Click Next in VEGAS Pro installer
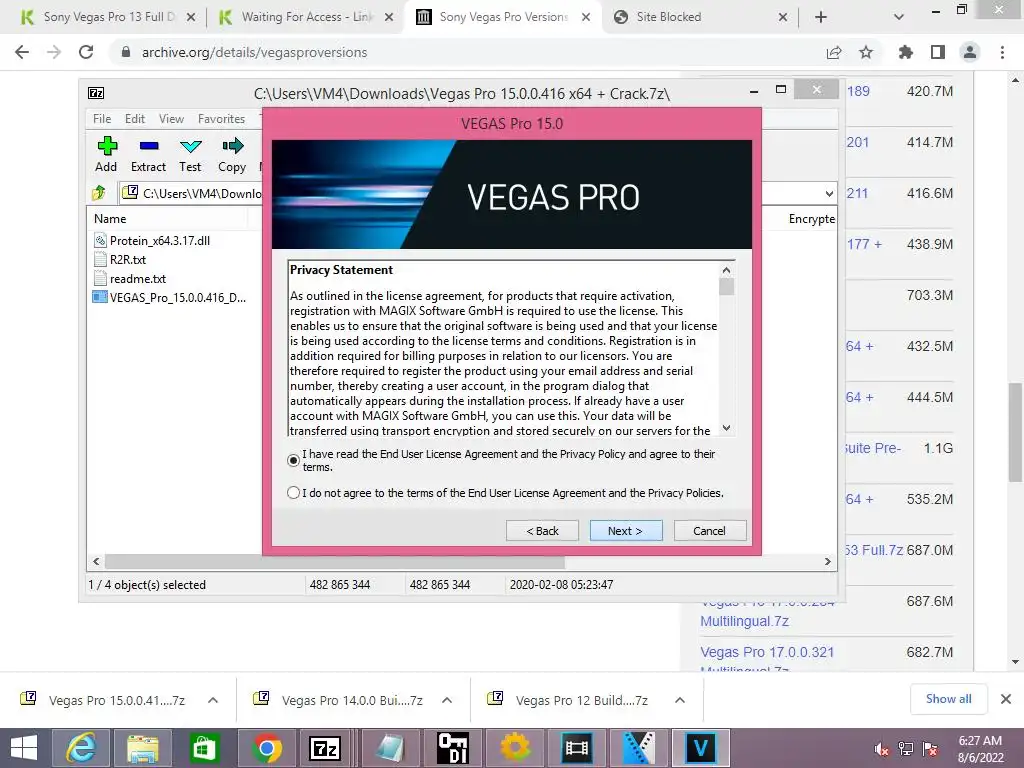Viewport: 1024px width, 768px height. point(626,531)
